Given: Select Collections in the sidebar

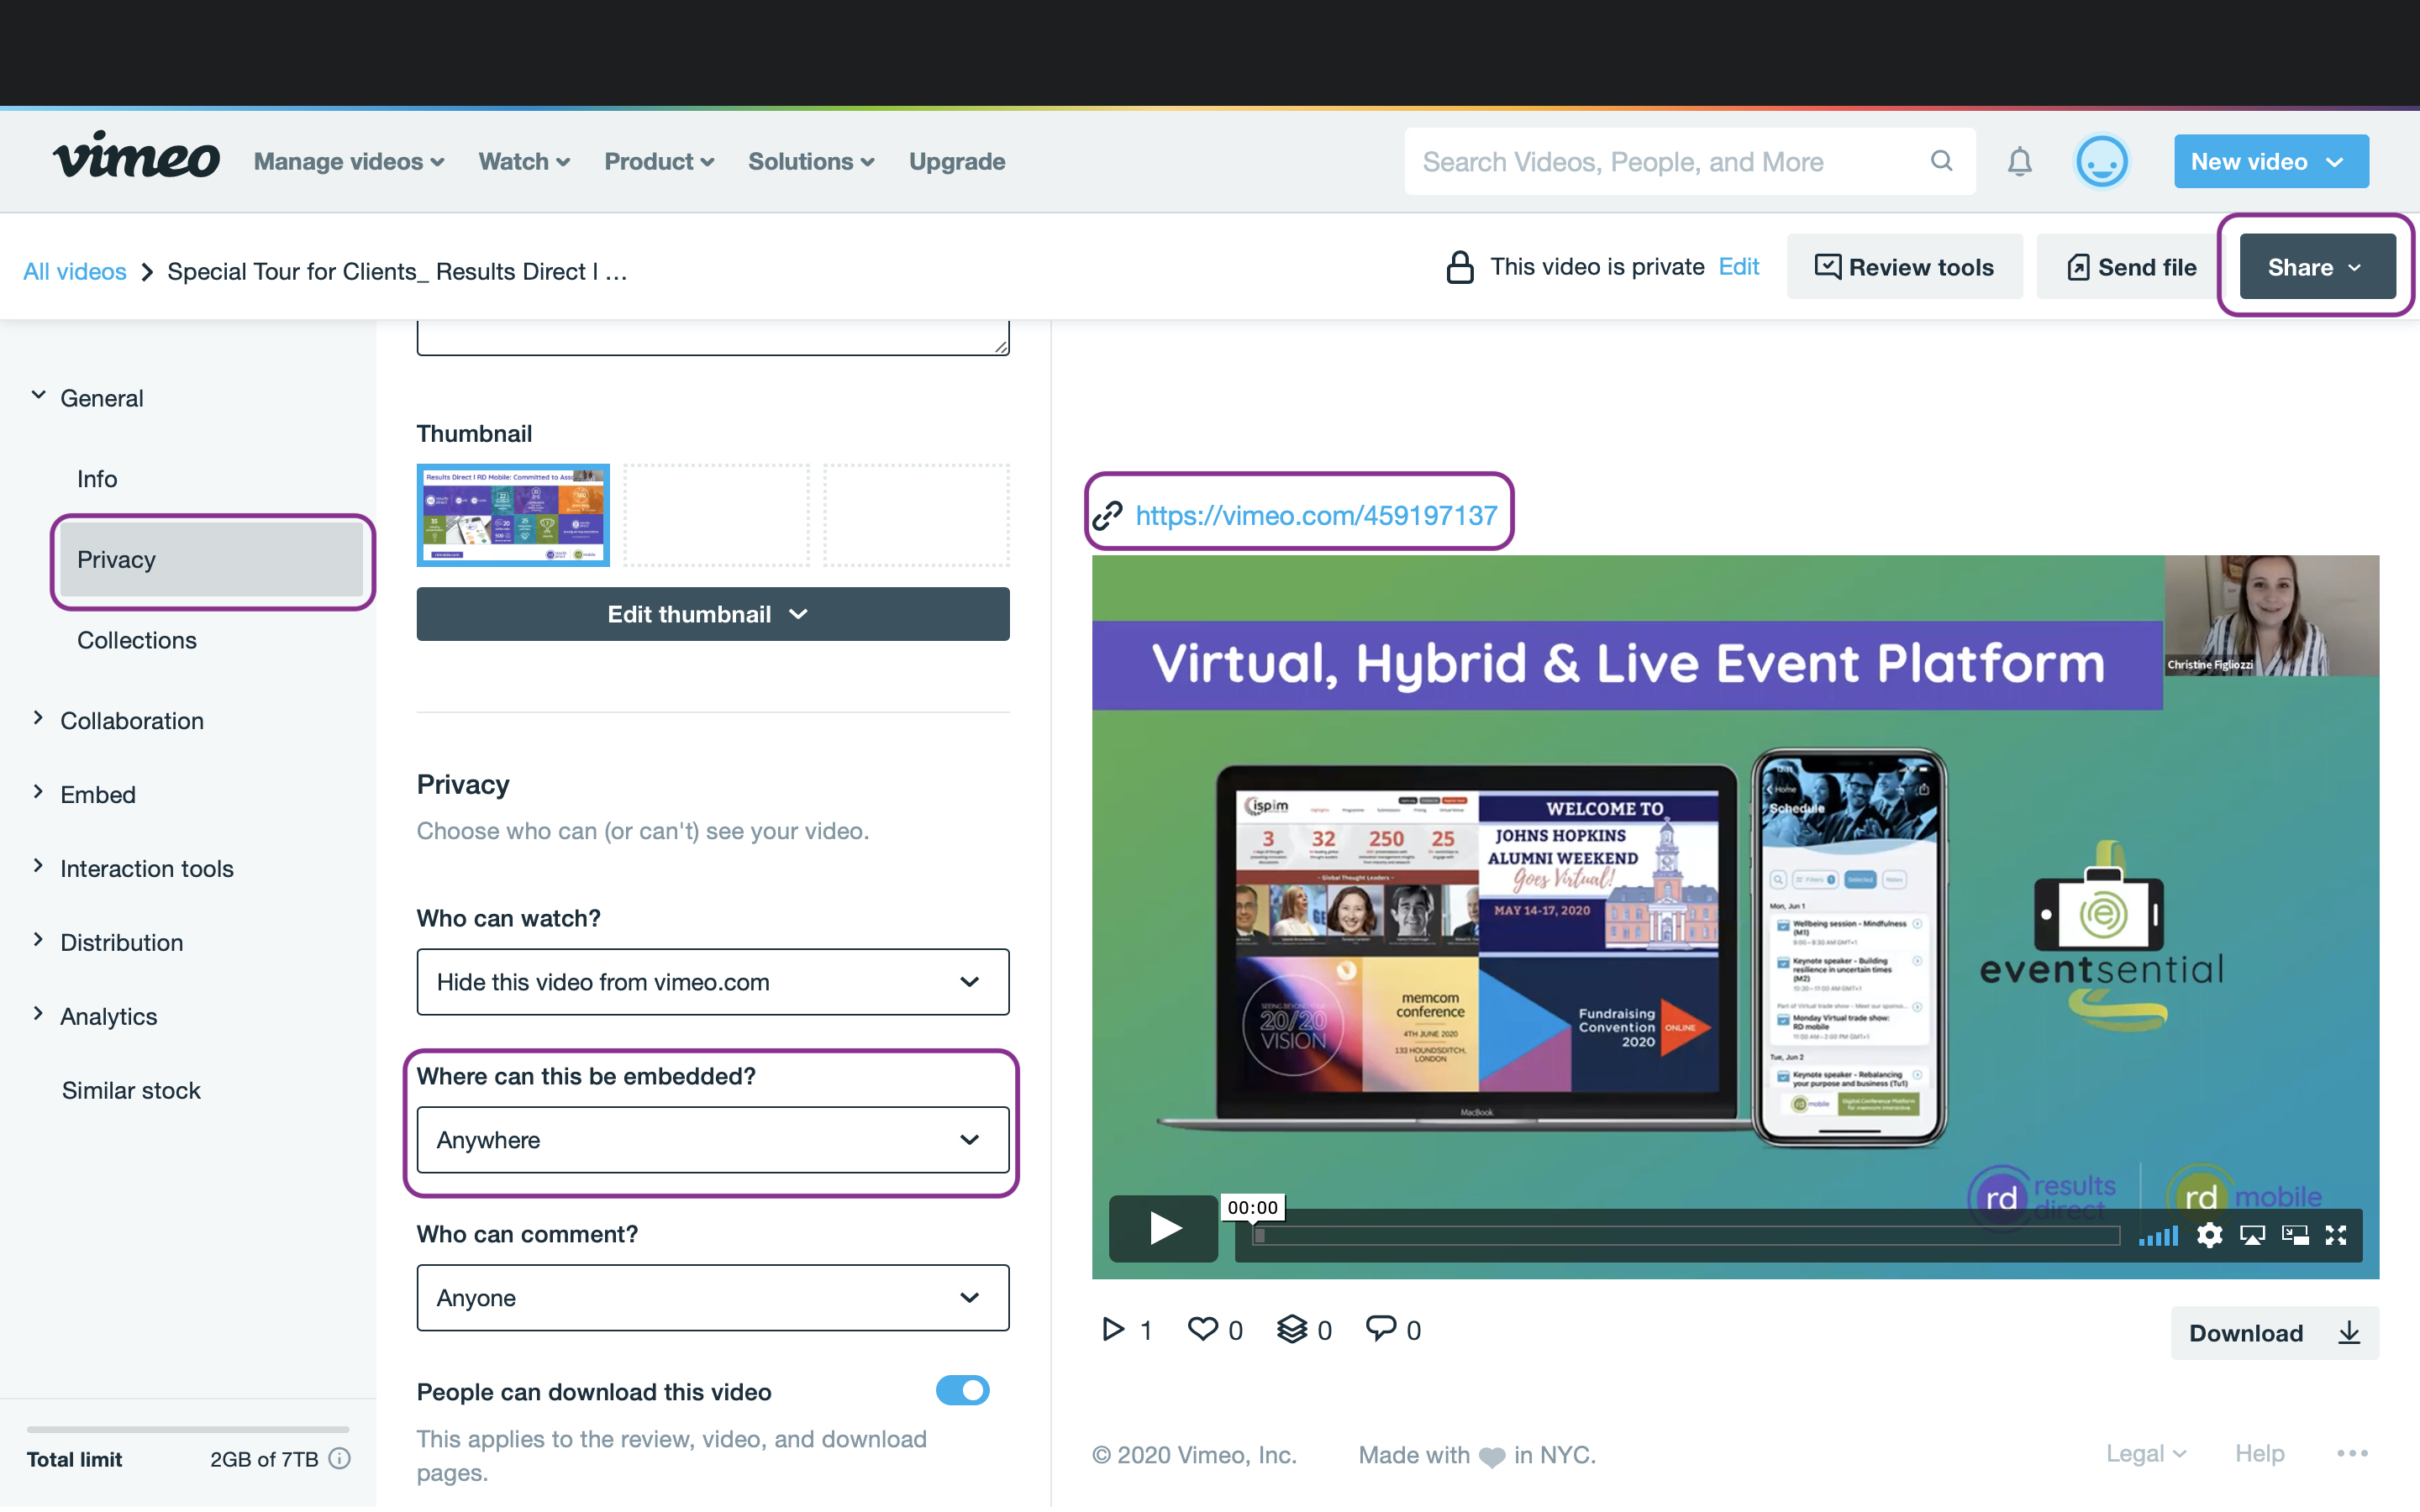Looking at the screenshot, I should coord(137,640).
